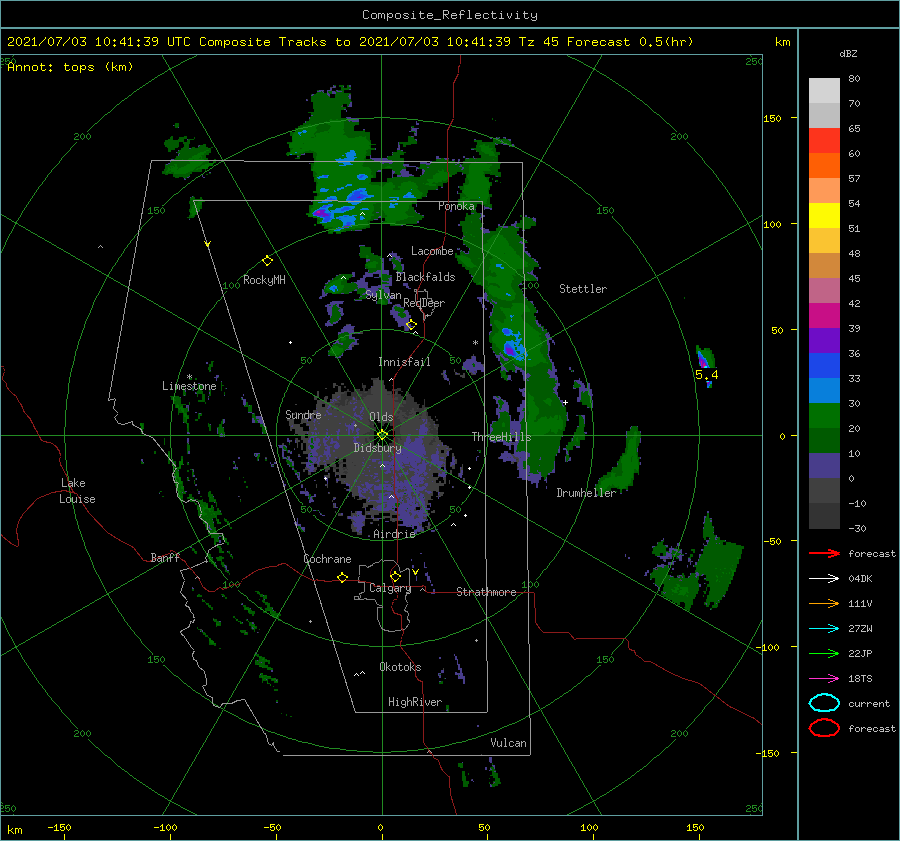Click the bright yellow swatch between 54 and 51 dBZ

[x=824, y=216]
